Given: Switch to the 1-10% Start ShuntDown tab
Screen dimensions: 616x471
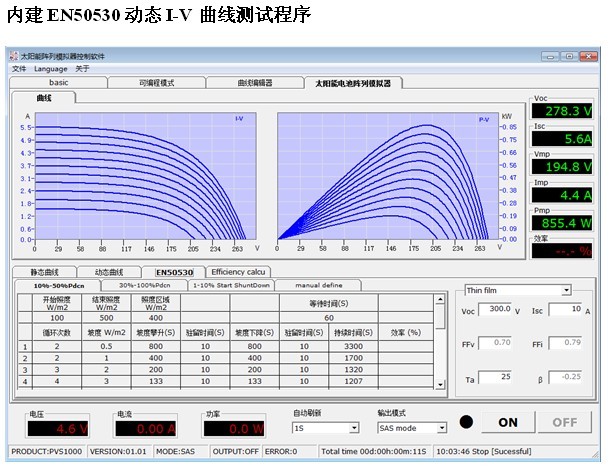Looking at the screenshot, I should [232, 285].
